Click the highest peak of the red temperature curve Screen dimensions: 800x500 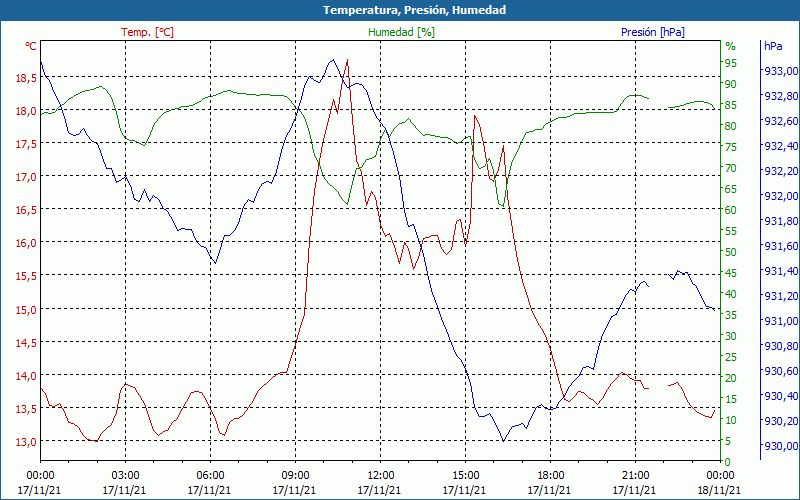click(347, 60)
